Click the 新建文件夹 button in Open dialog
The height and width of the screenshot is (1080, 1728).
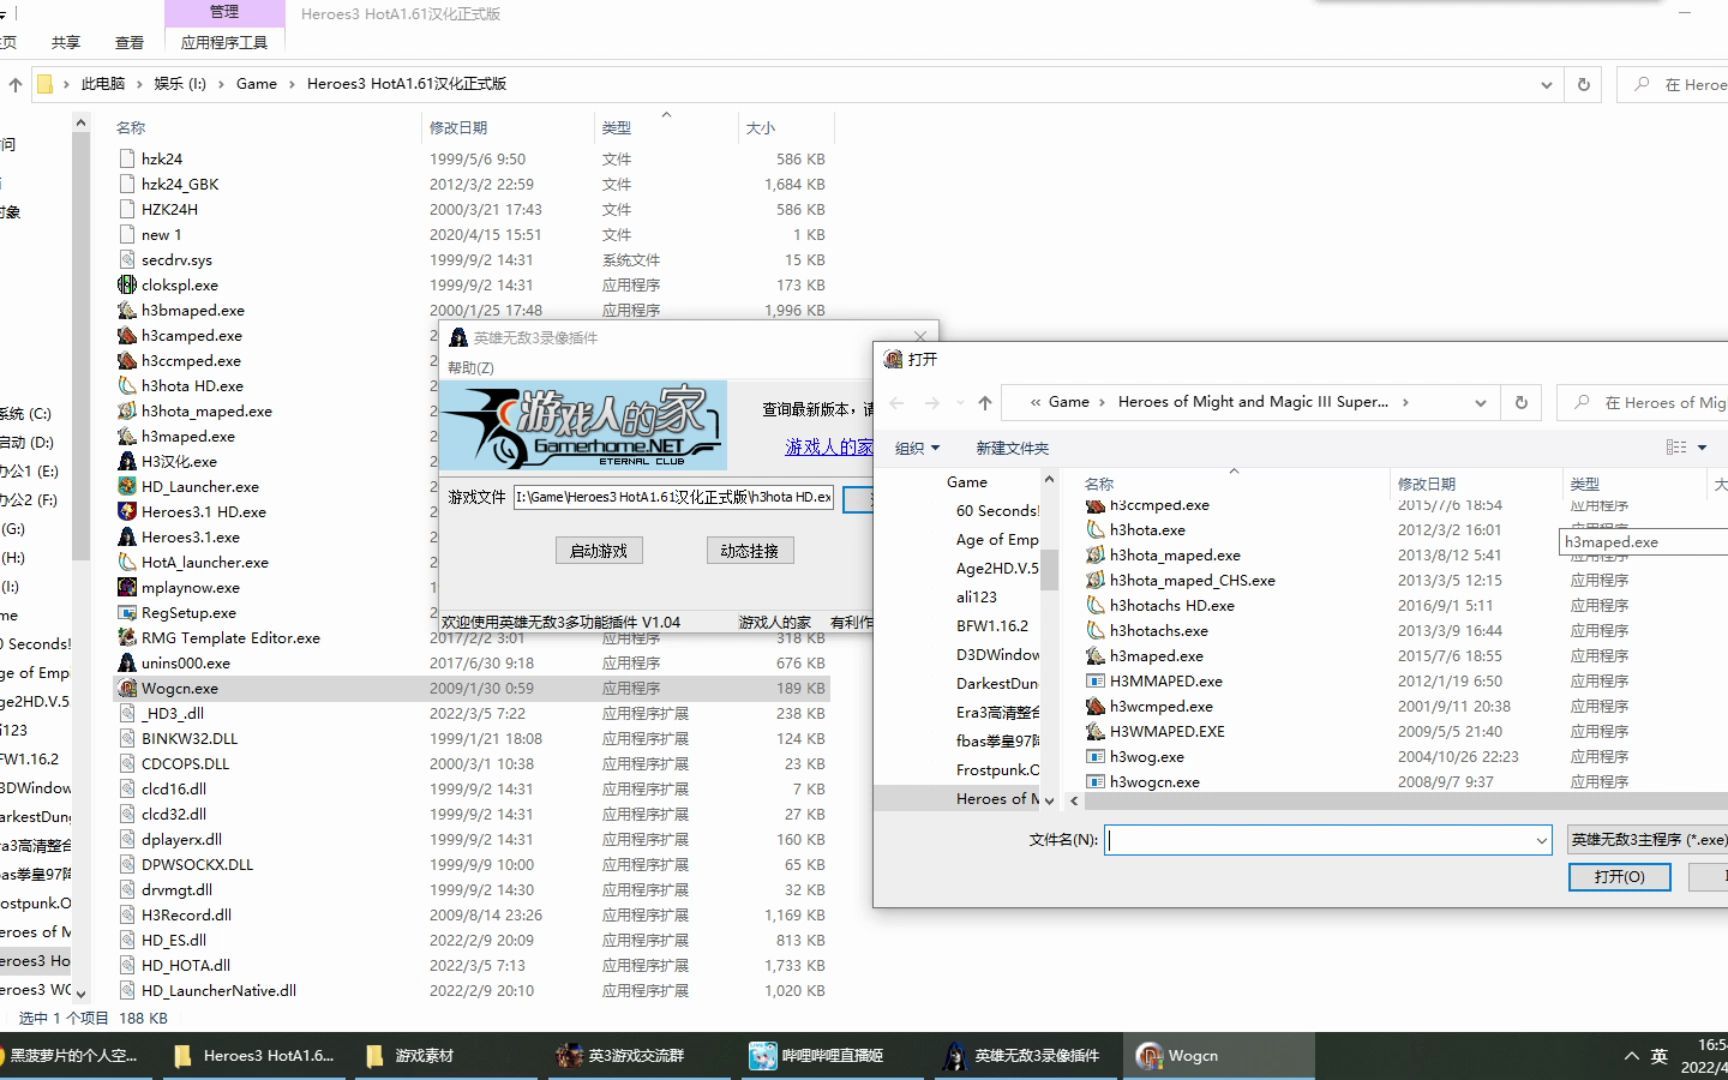coord(1012,448)
